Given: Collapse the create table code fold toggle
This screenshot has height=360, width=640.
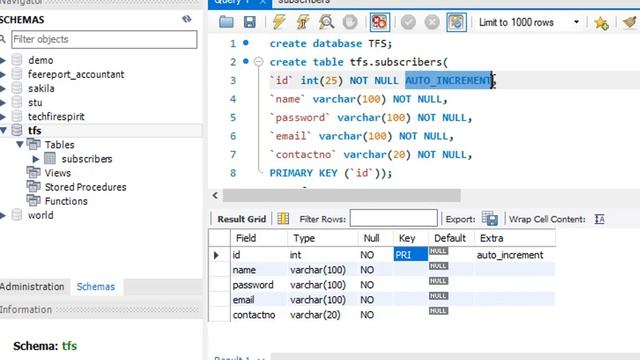Looking at the screenshot, I should (x=258, y=62).
